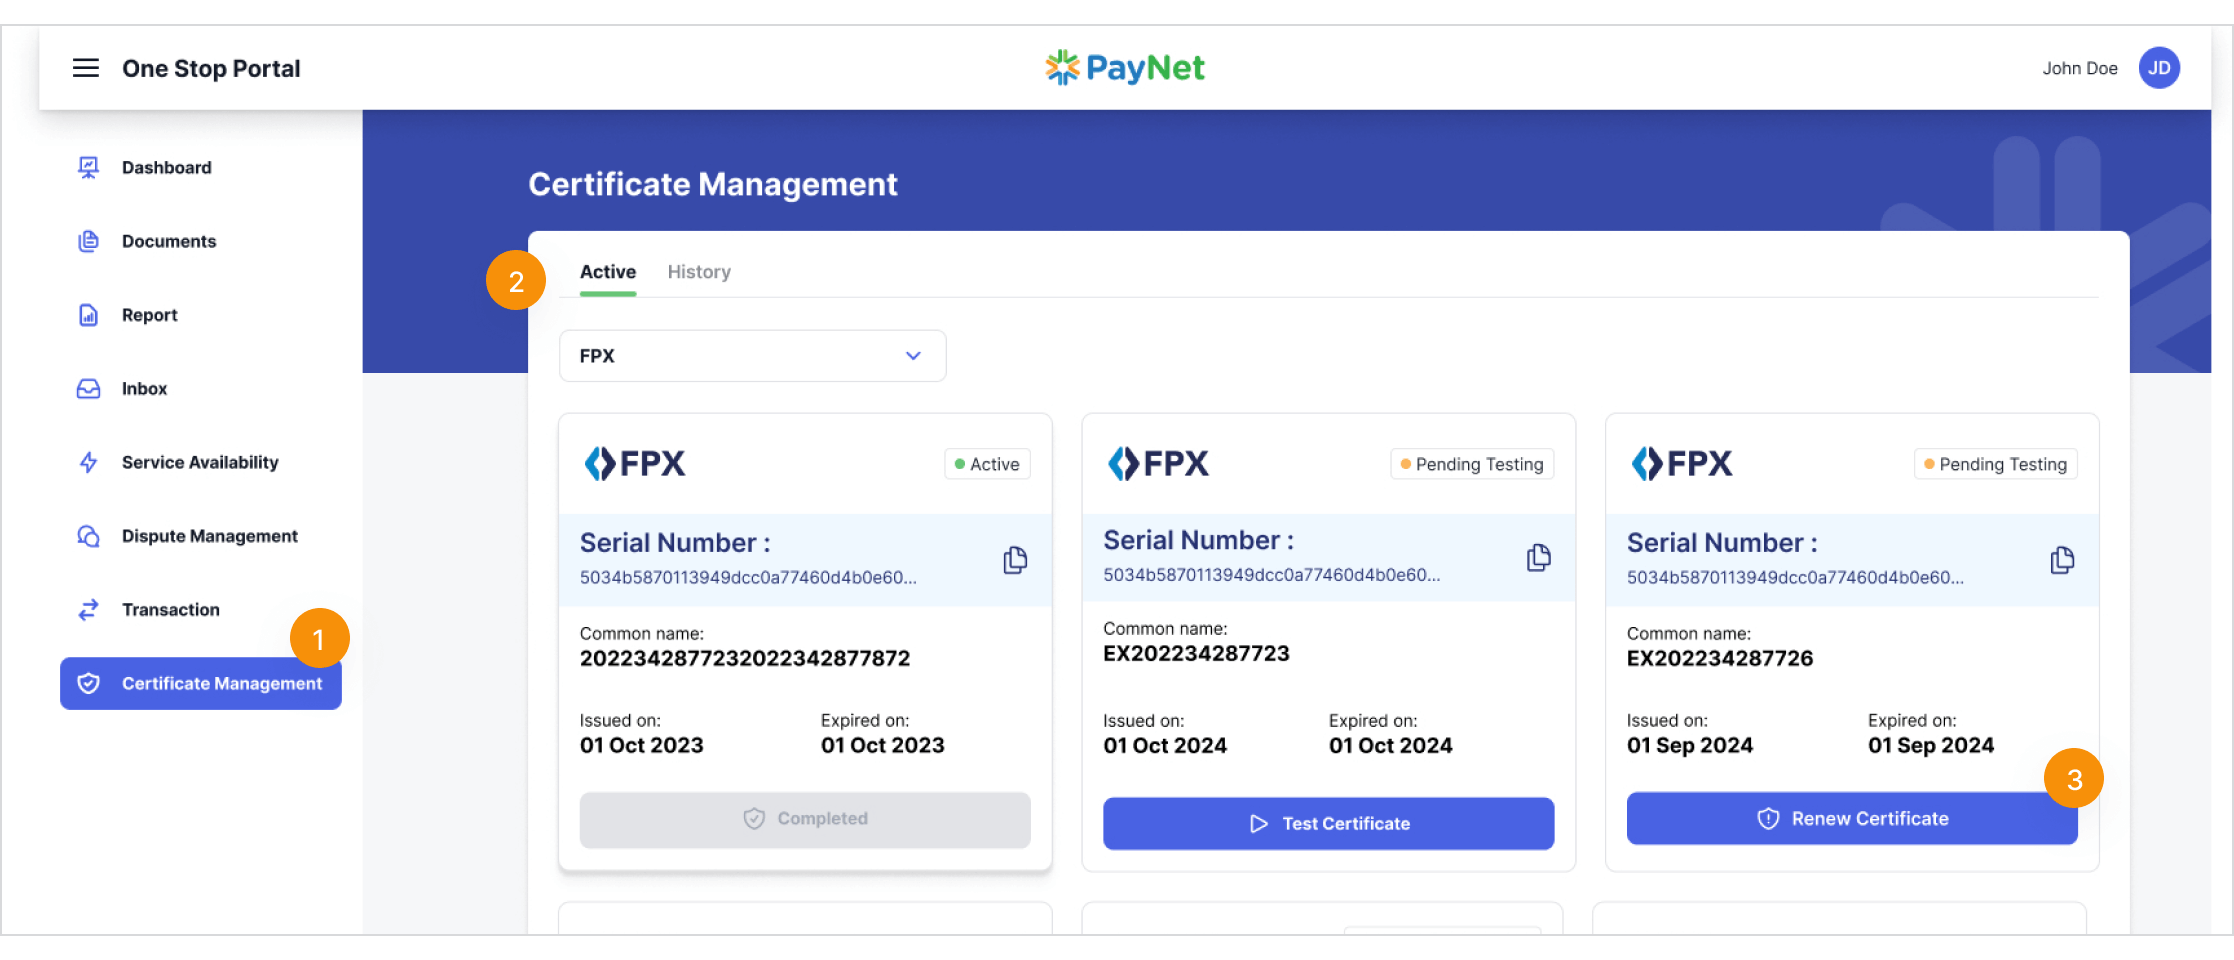Image resolution: width=2234 pixels, height=960 pixels.
Task: Select Certificate Management in the sidebar
Action: [201, 683]
